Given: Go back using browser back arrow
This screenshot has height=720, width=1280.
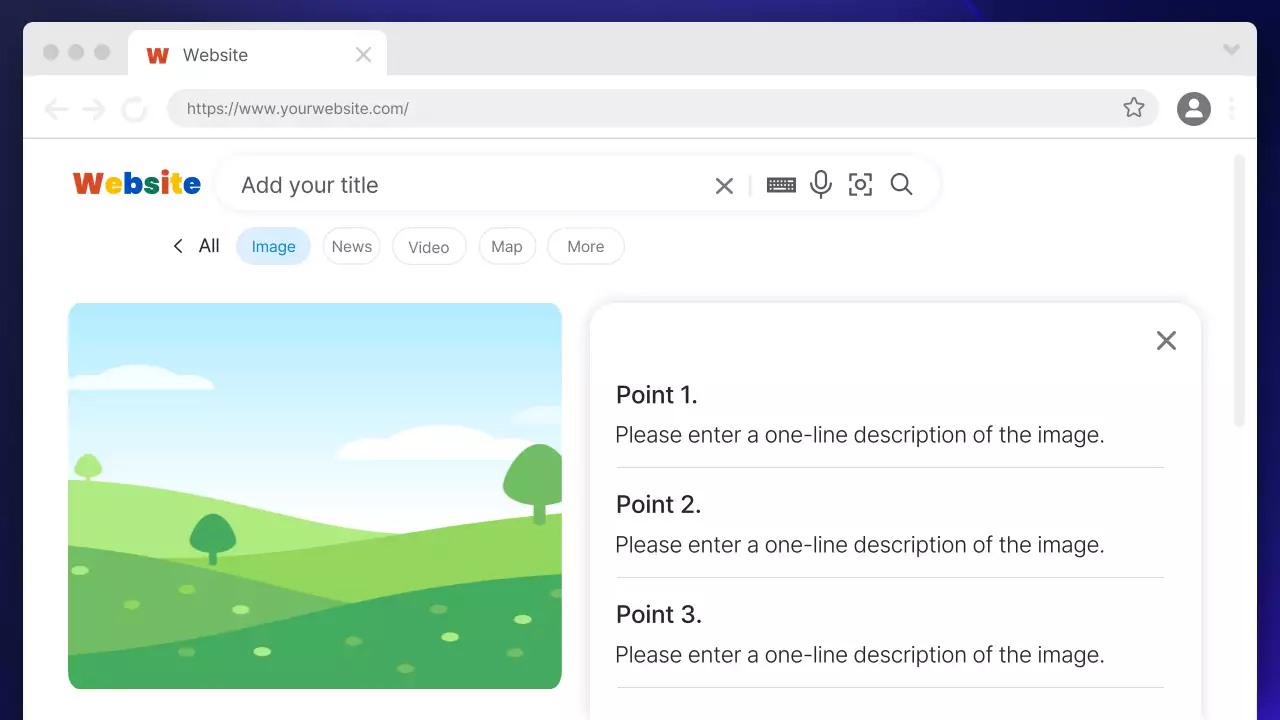Looking at the screenshot, I should (57, 109).
